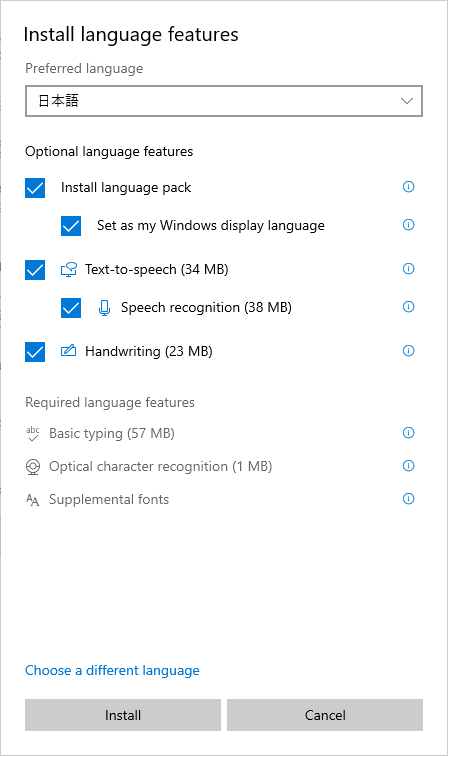Open info for Install language pack
449x757 pixels.
point(408,187)
